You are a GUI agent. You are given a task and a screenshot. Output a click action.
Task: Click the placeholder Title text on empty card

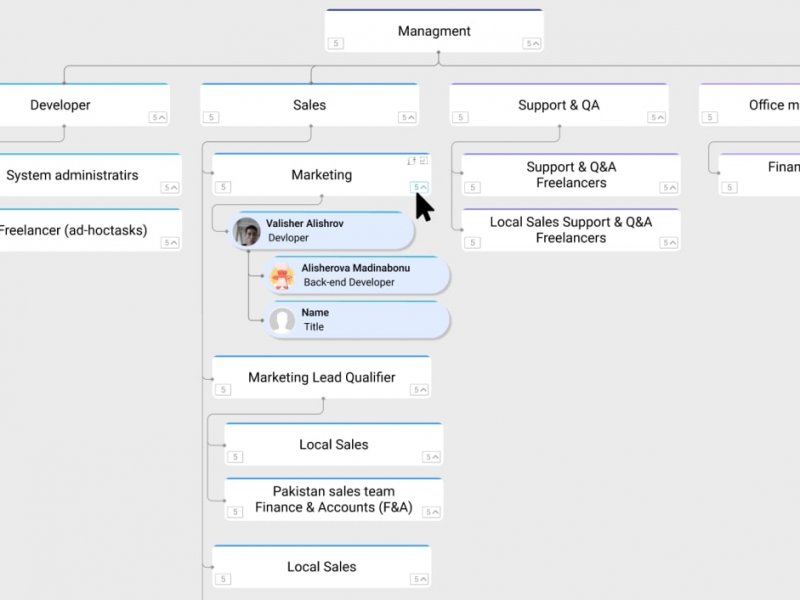click(x=314, y=327)
